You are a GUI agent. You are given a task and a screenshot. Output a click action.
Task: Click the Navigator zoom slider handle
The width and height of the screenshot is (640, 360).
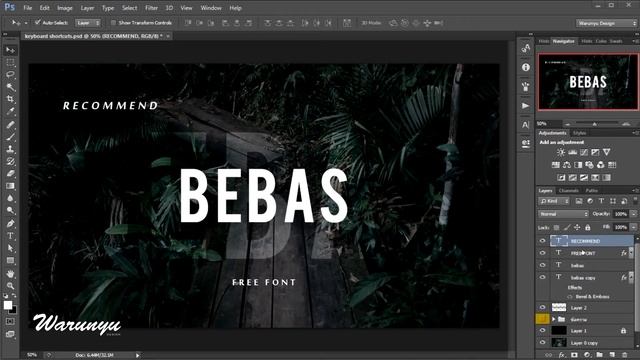click(595, 124)
